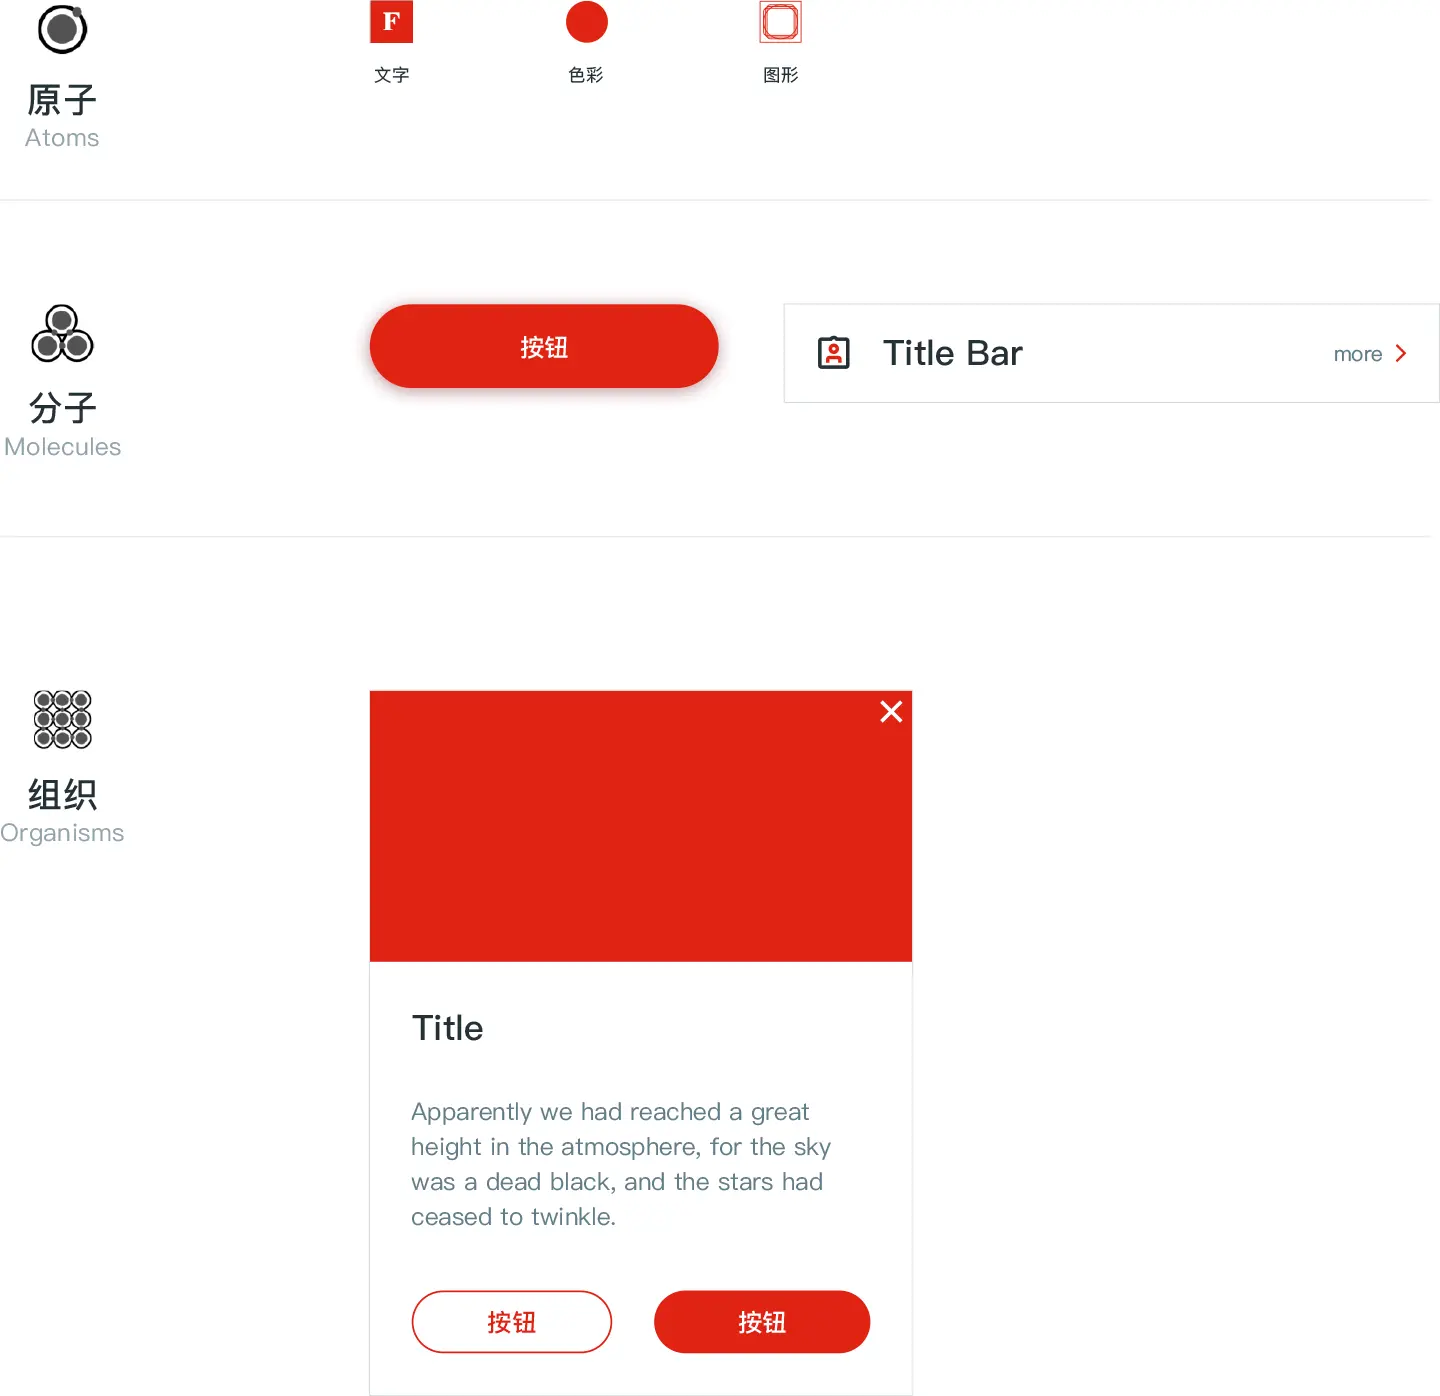Click the red rounded-square shape icon
The width and height of the screenshot is (1440, 1396).
coord(780,22)
